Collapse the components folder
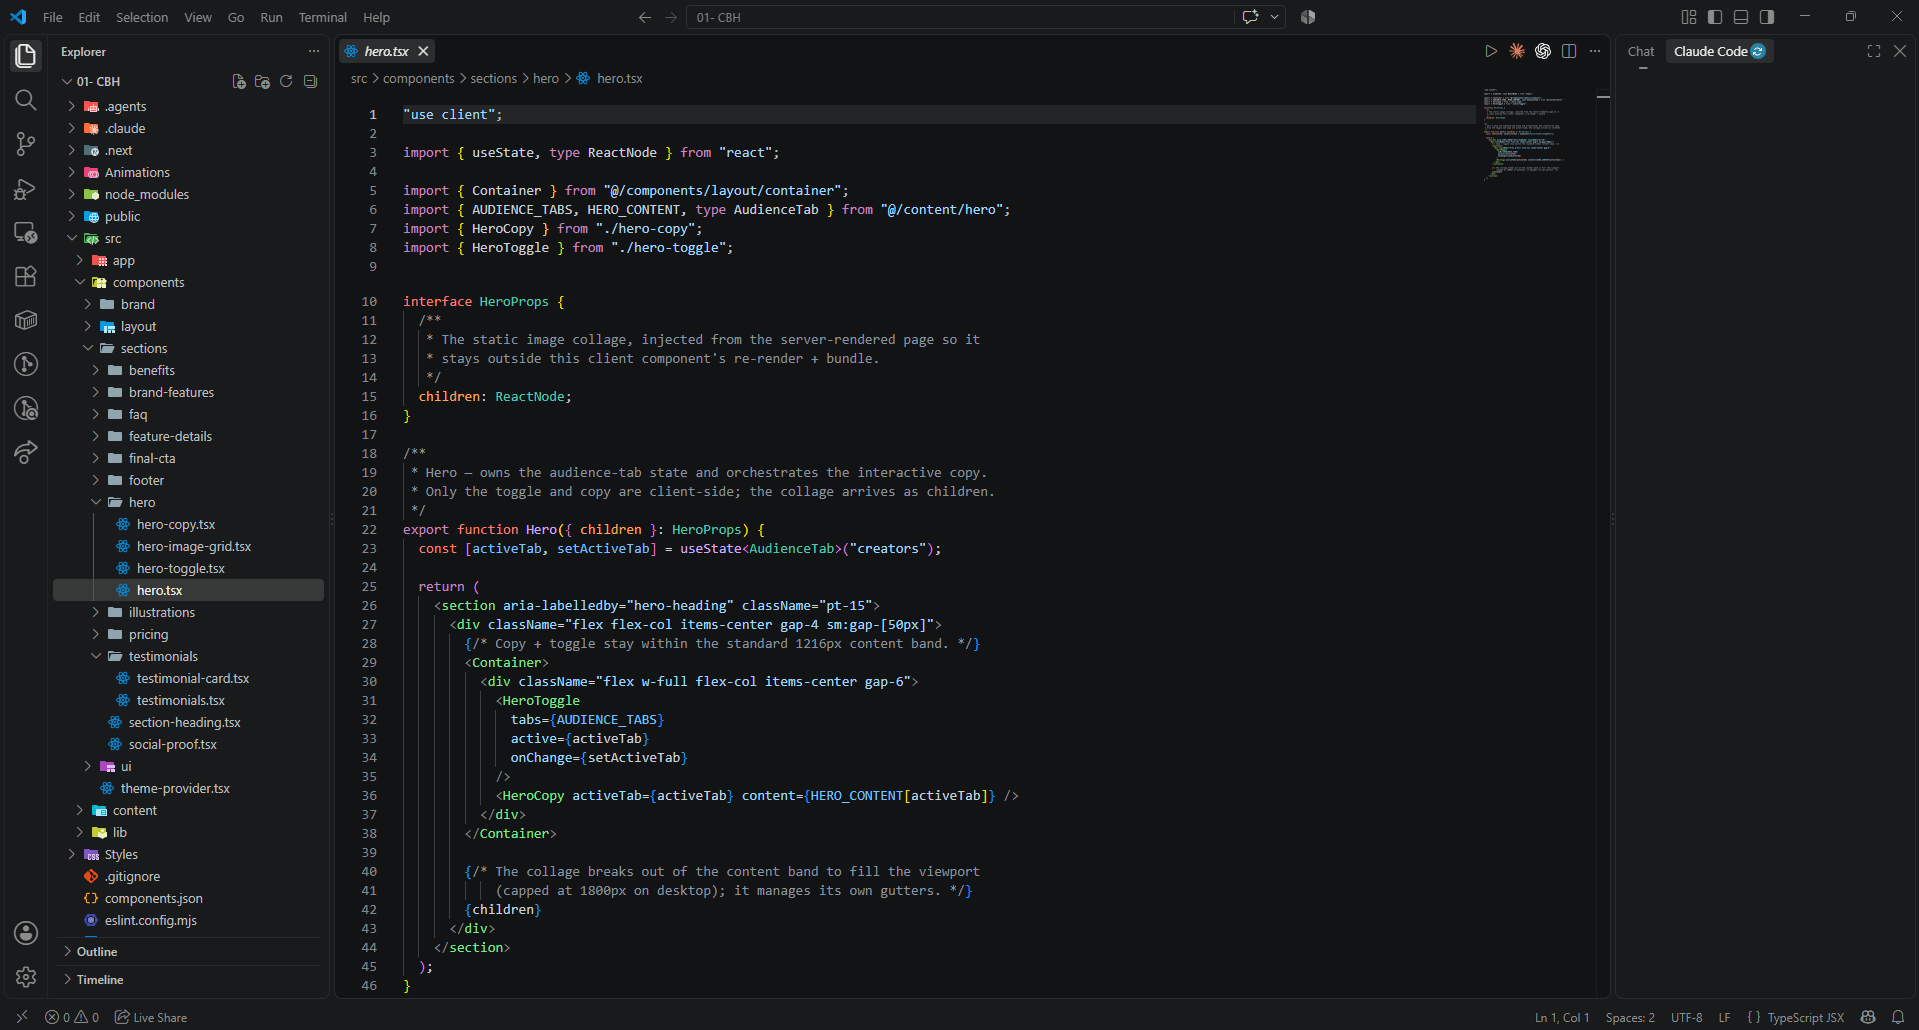The image size is (1919, 1030). (x=79, y=282)
